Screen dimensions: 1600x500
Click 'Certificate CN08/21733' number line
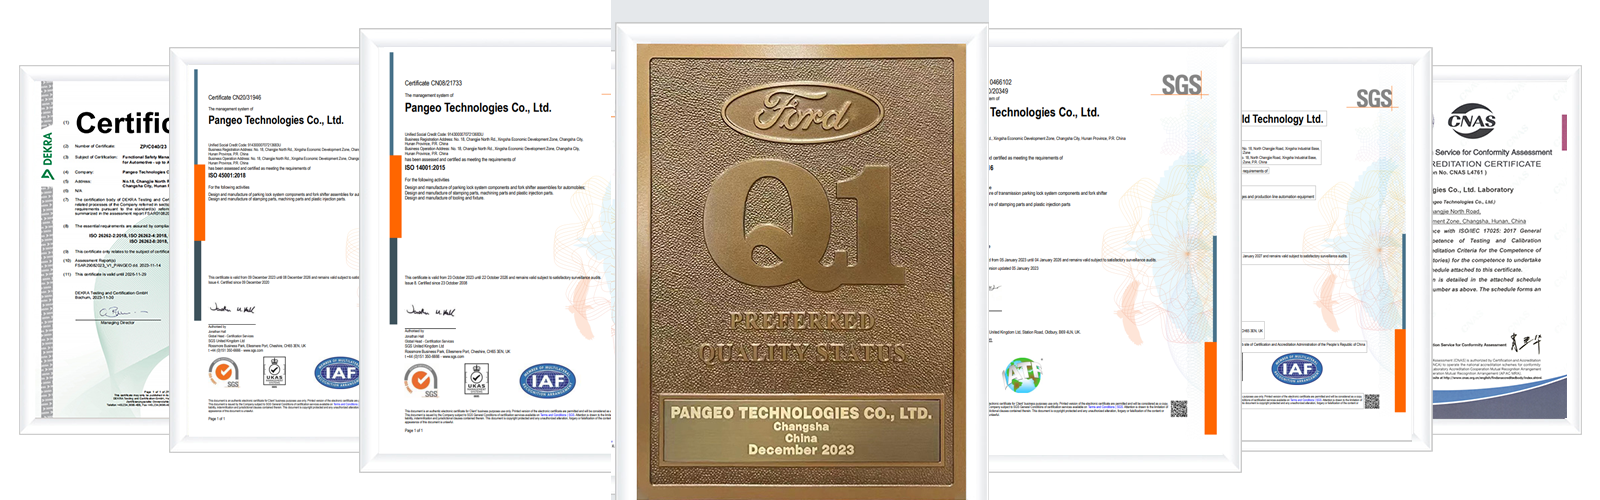(433, 83)
